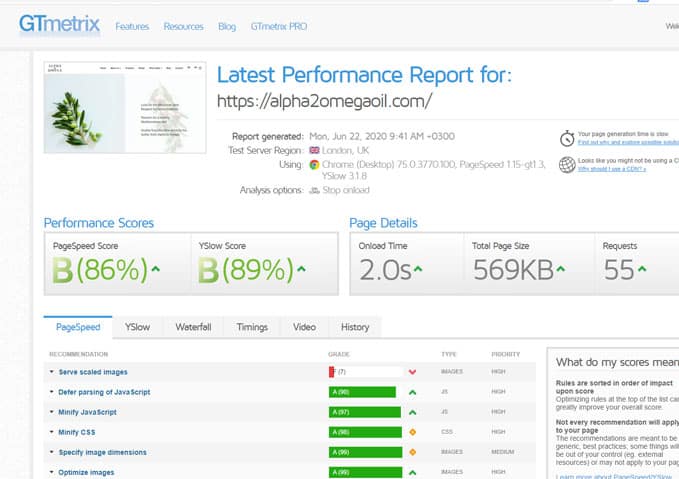Expand Minify CSS arrow
Image resolution: width=679 pixels, height=479 pixels.
(x=52, y=432)
